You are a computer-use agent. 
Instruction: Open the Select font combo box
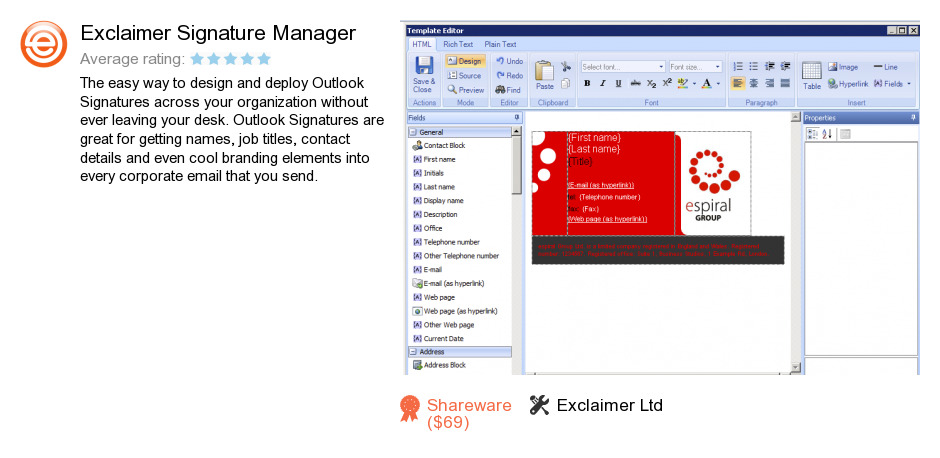point(623,67)
